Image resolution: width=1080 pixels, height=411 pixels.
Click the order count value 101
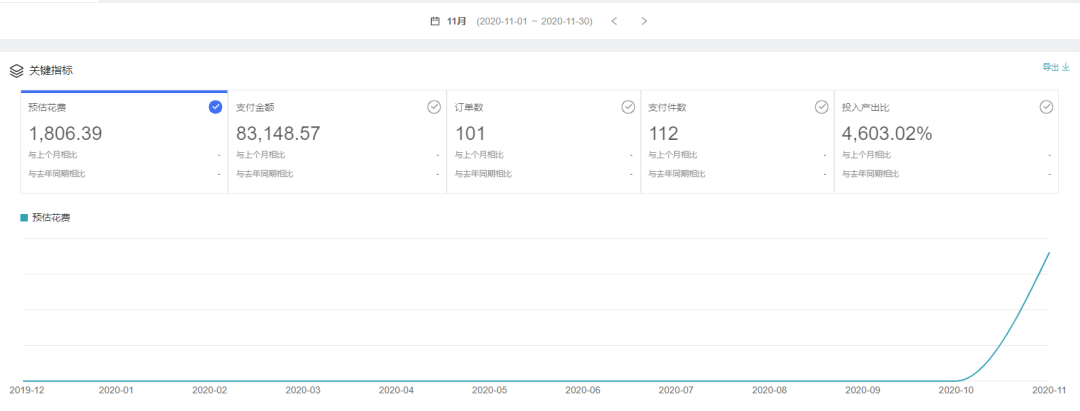click(x=470, y=134)
